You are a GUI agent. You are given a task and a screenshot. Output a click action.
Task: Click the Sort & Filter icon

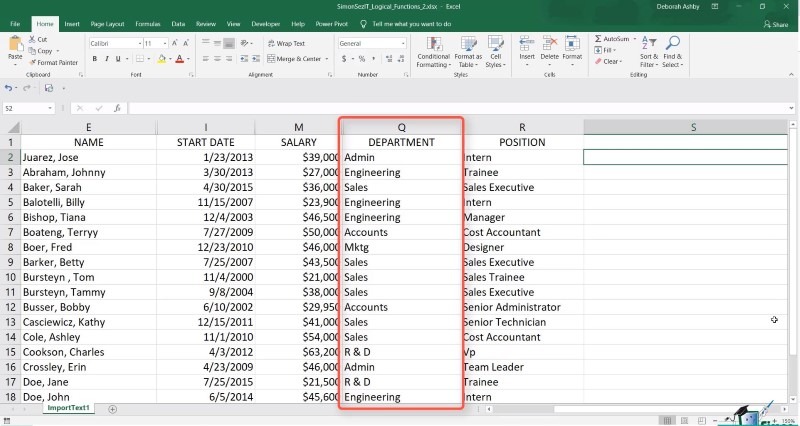[648, 45]
